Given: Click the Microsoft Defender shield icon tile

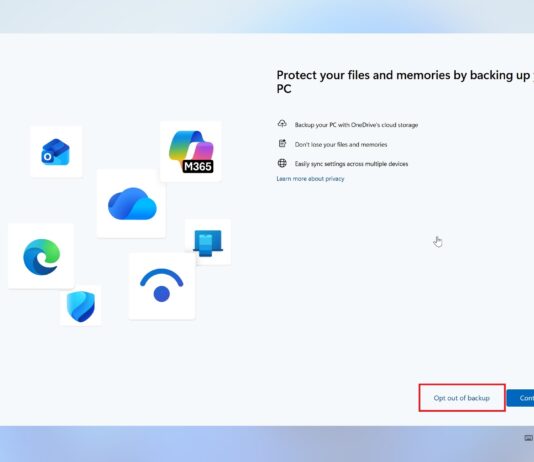Looking at the screenshot, I should tap(81, 306).
